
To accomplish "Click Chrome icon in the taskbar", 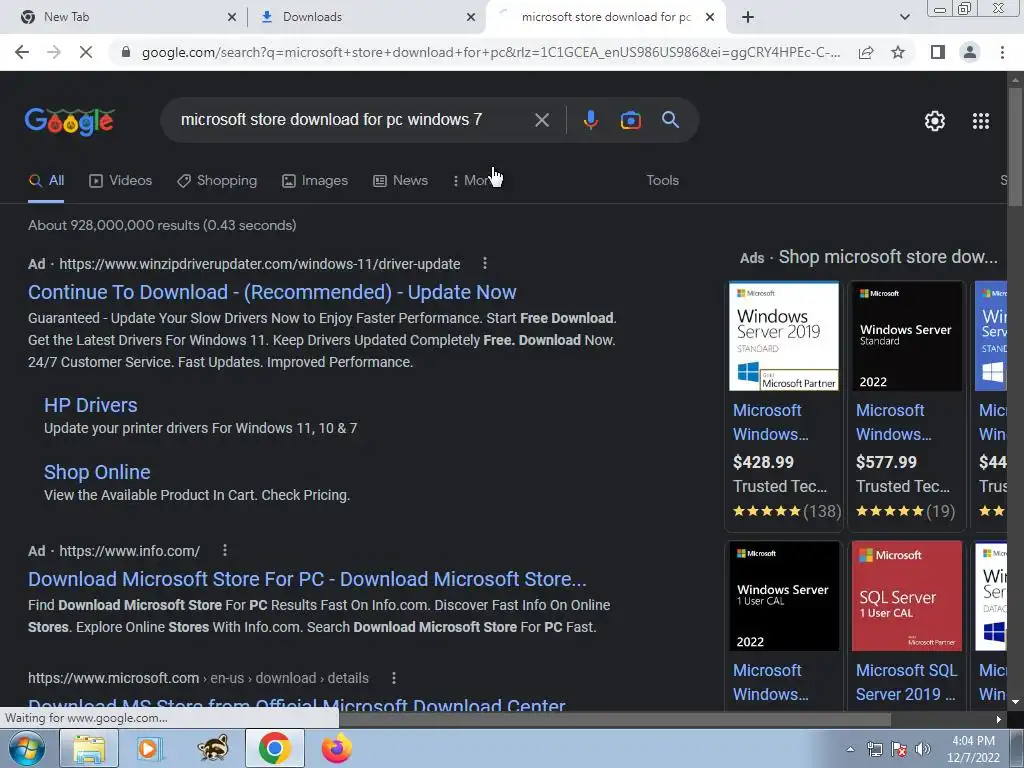I will click(275, 748).
